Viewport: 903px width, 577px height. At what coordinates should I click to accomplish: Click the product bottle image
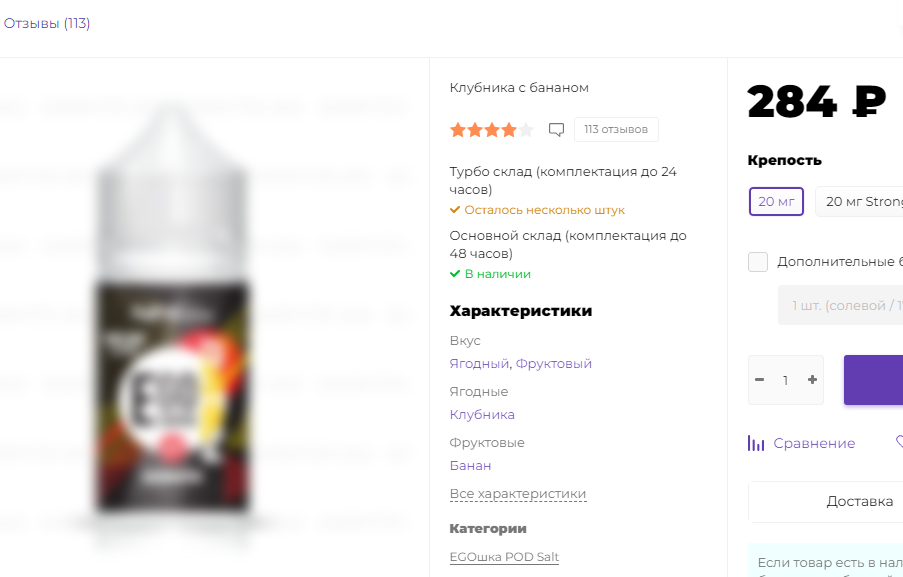click(x=173, y=311)
